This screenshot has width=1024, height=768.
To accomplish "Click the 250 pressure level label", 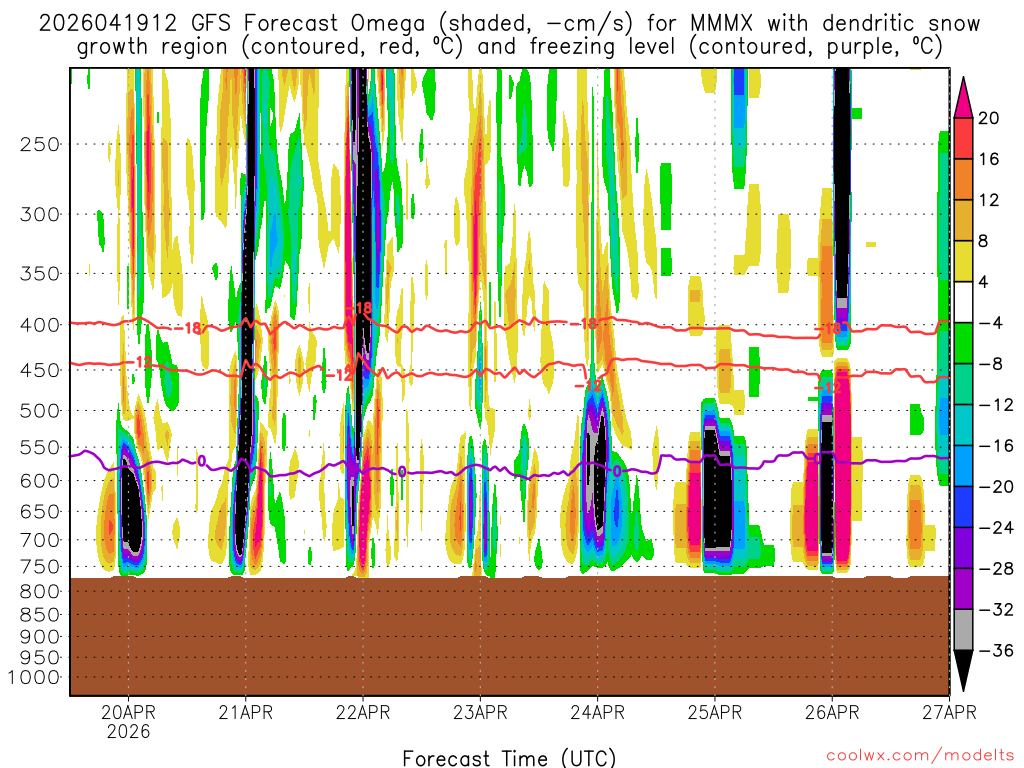I will [40, 144].
